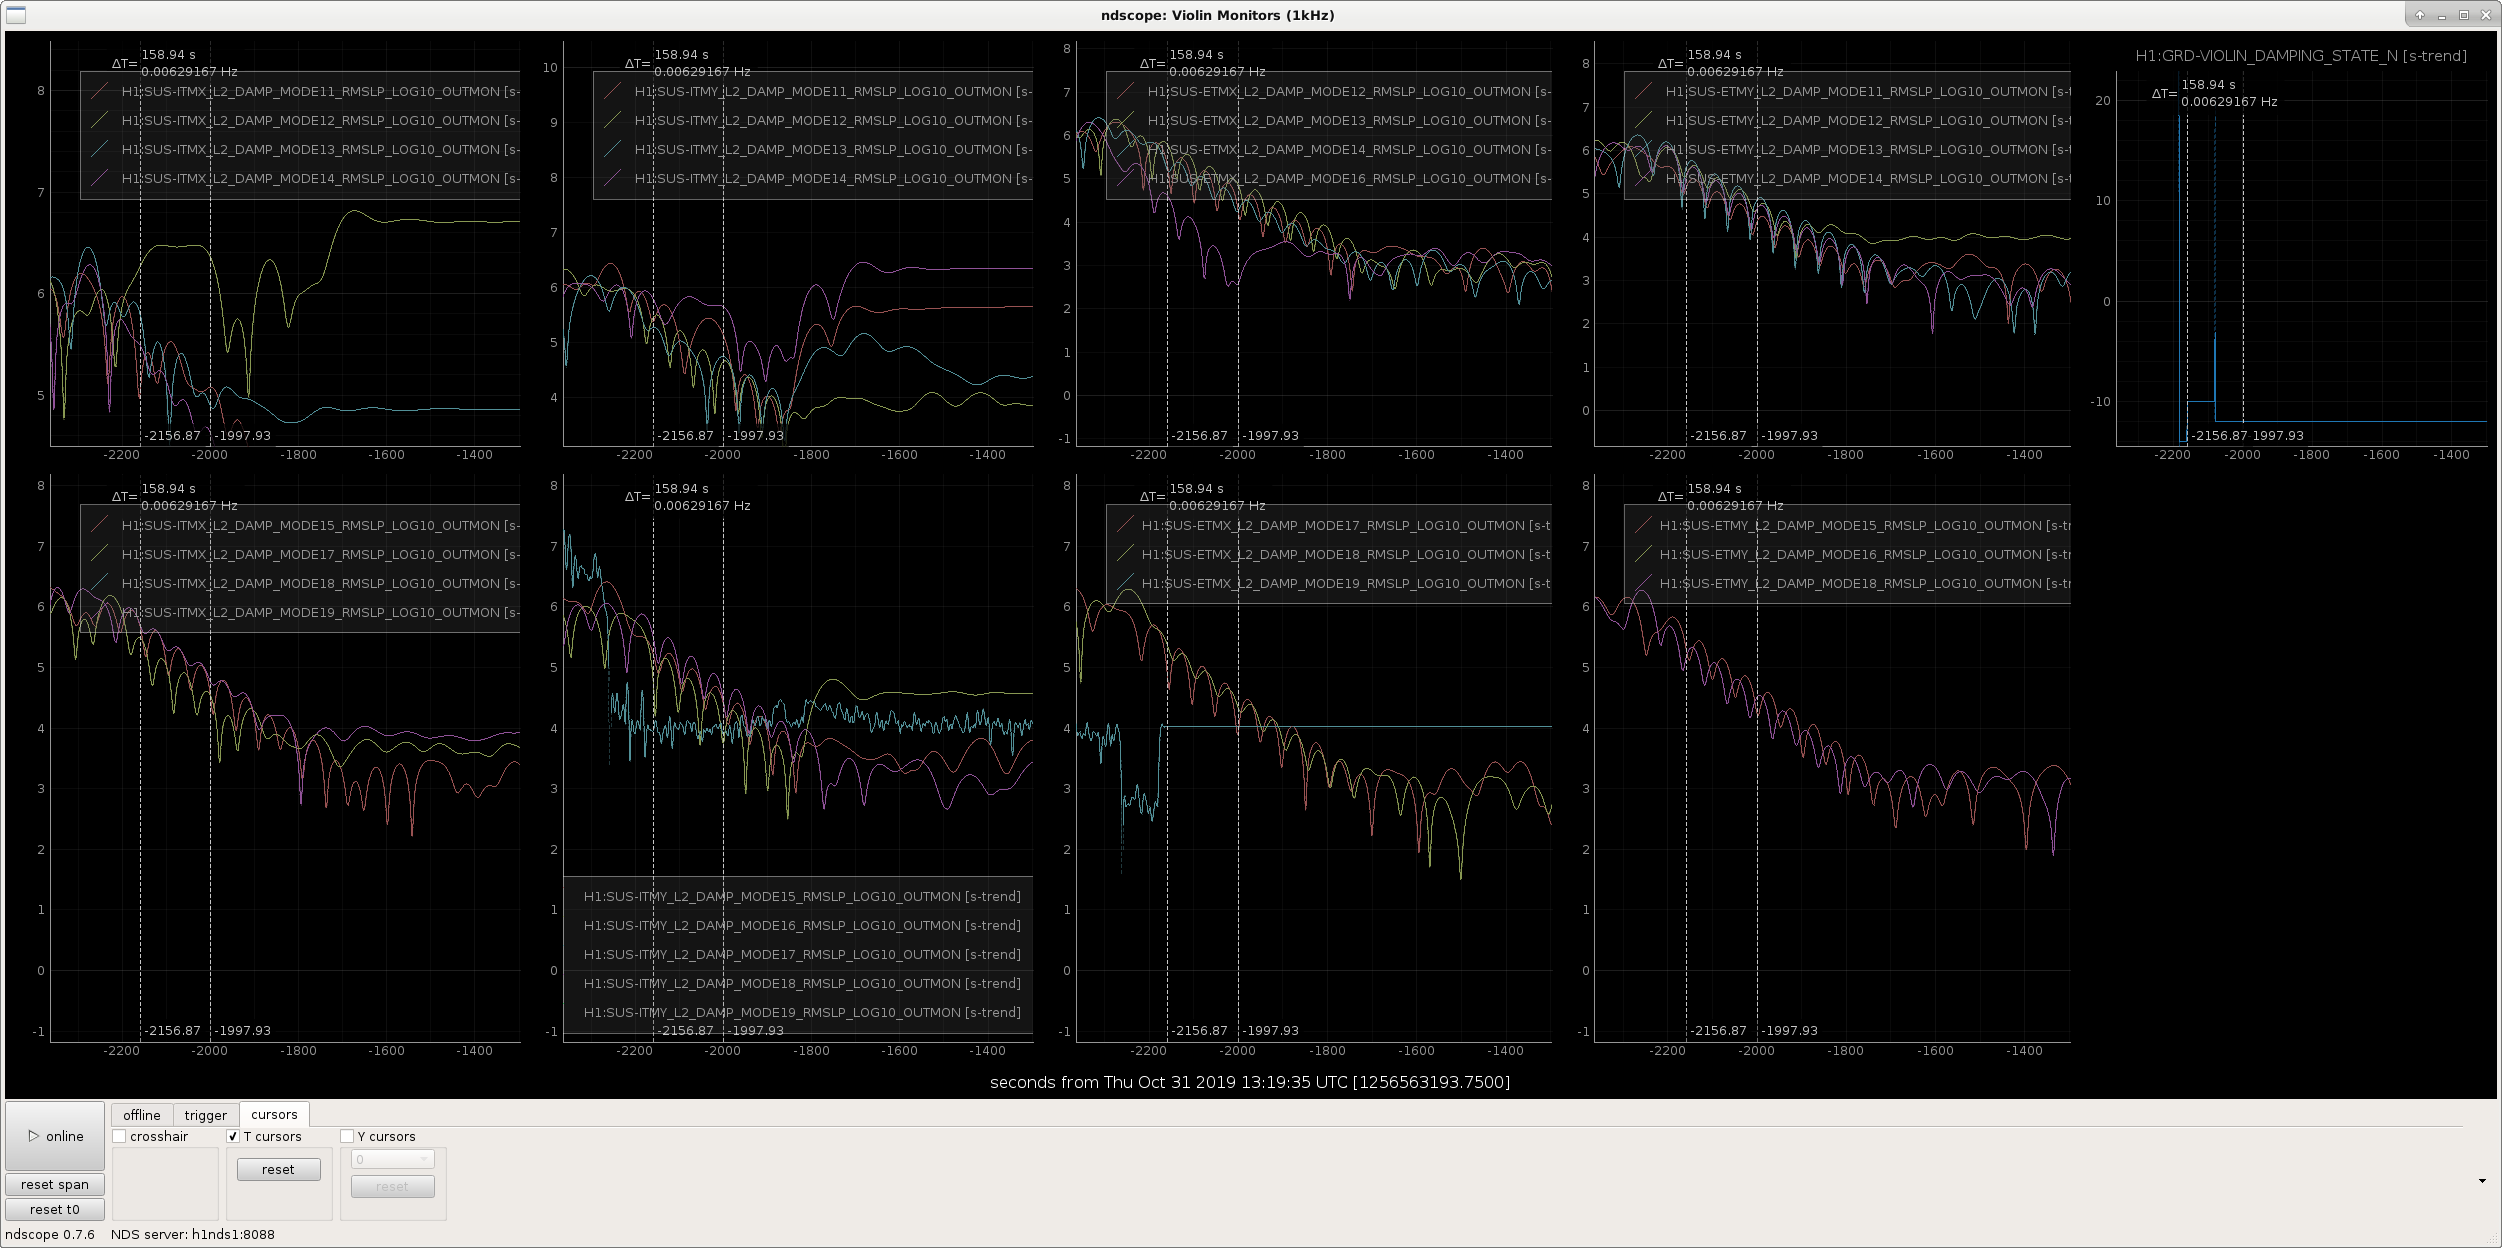2502x1248 pixels.
Task: Click legend entry ITMY MODE17 RMSLP_LOG10_OUTMON
Action: 802,954
